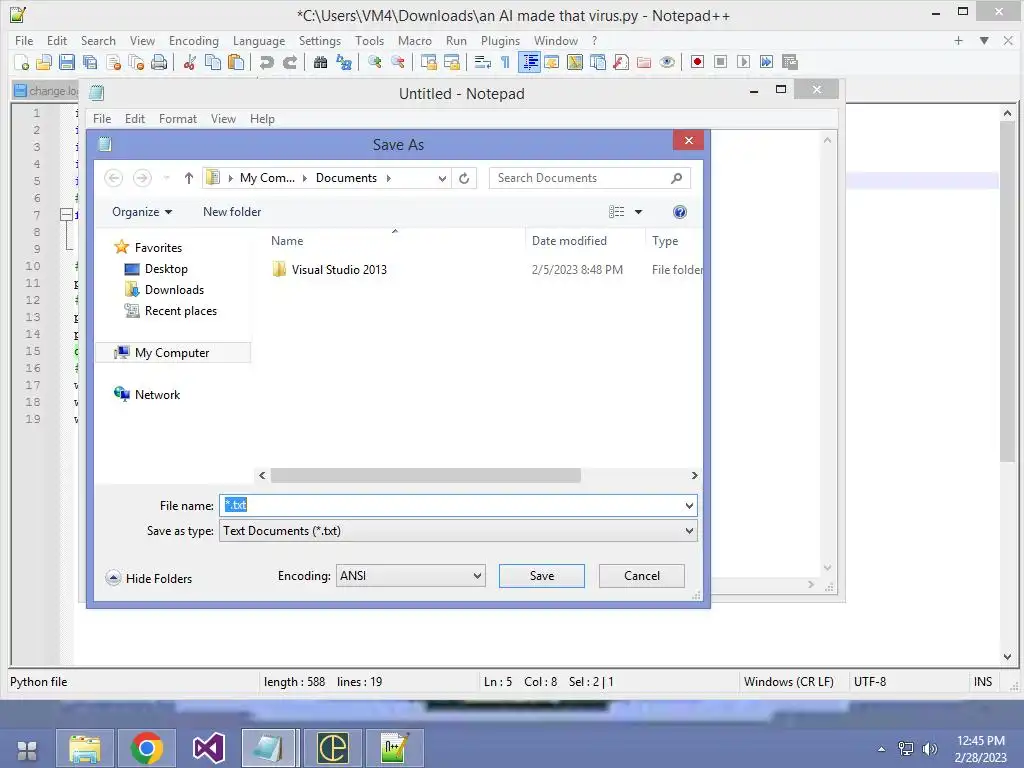Click the Save icon in Notepad++ toolbar

tap(67, 62)
